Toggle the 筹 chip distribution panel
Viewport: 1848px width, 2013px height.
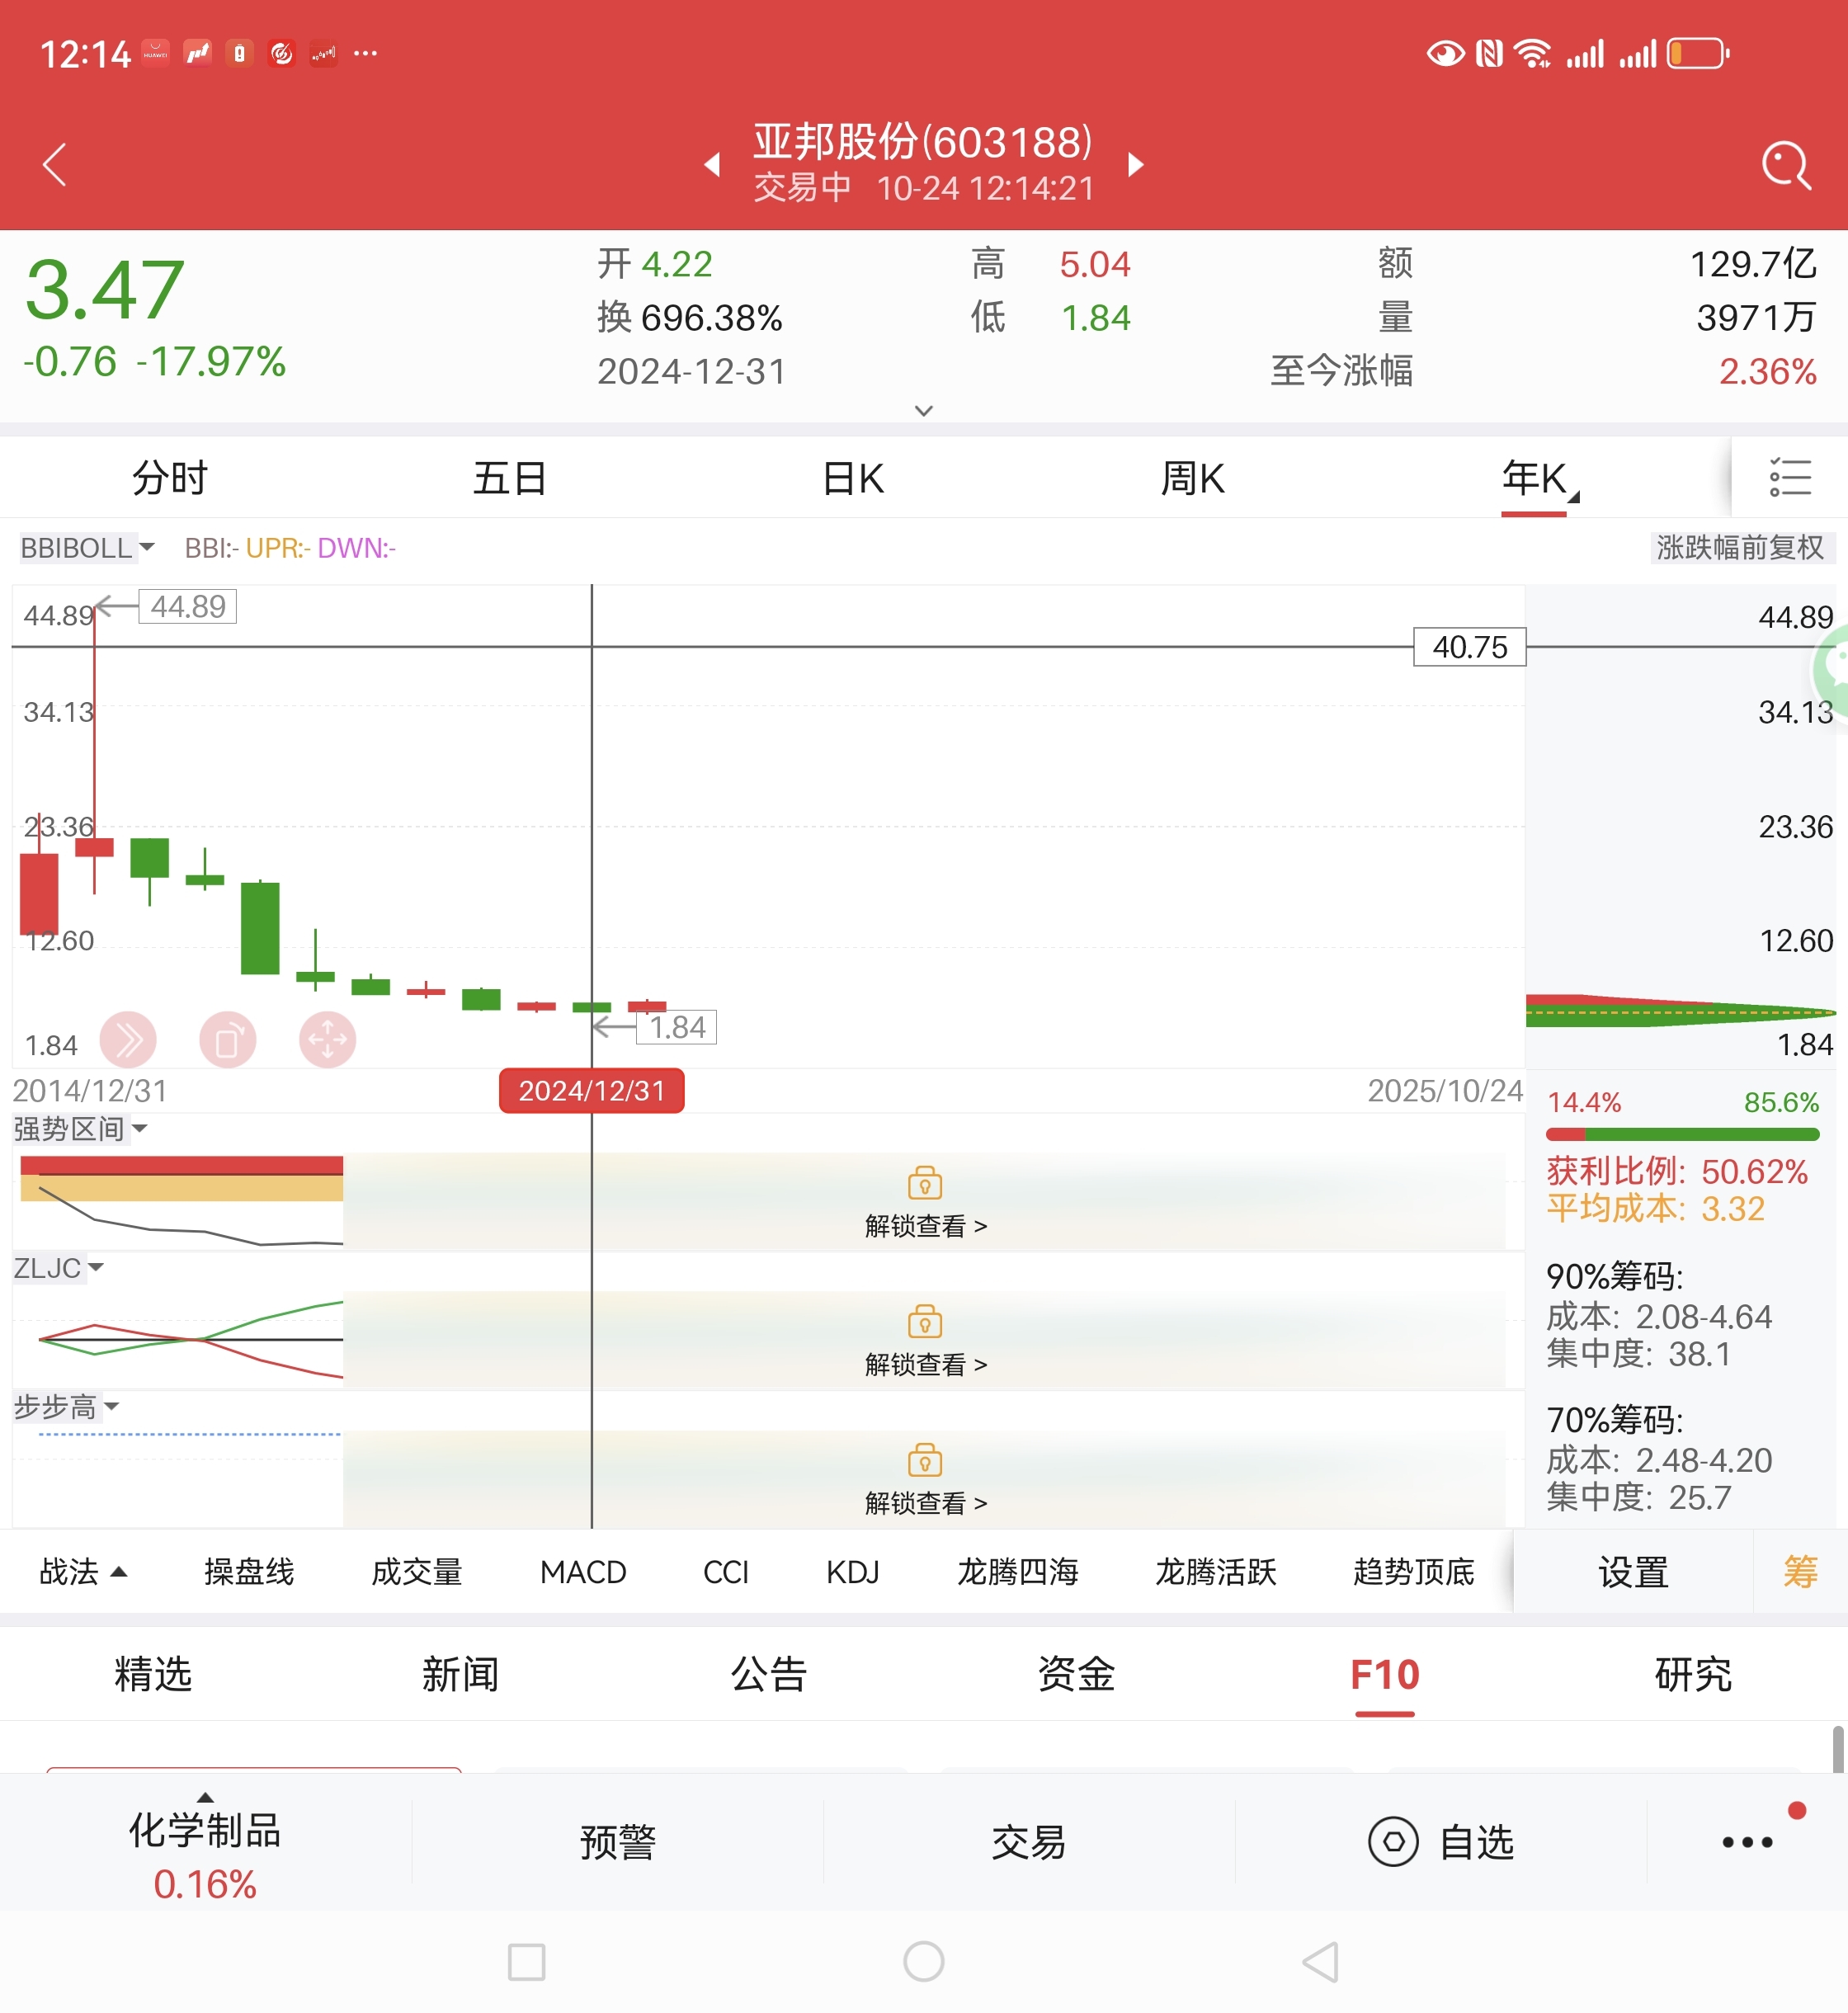click(1799, 1572)
